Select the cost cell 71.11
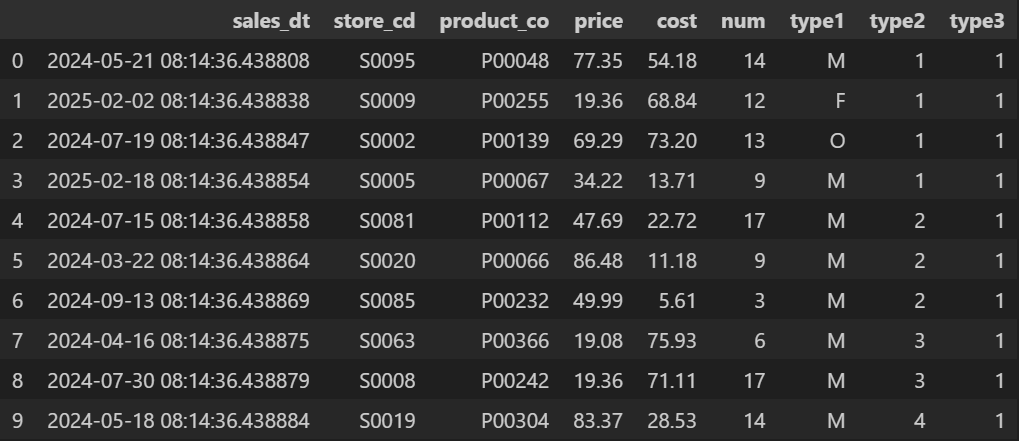 [672, 381]
